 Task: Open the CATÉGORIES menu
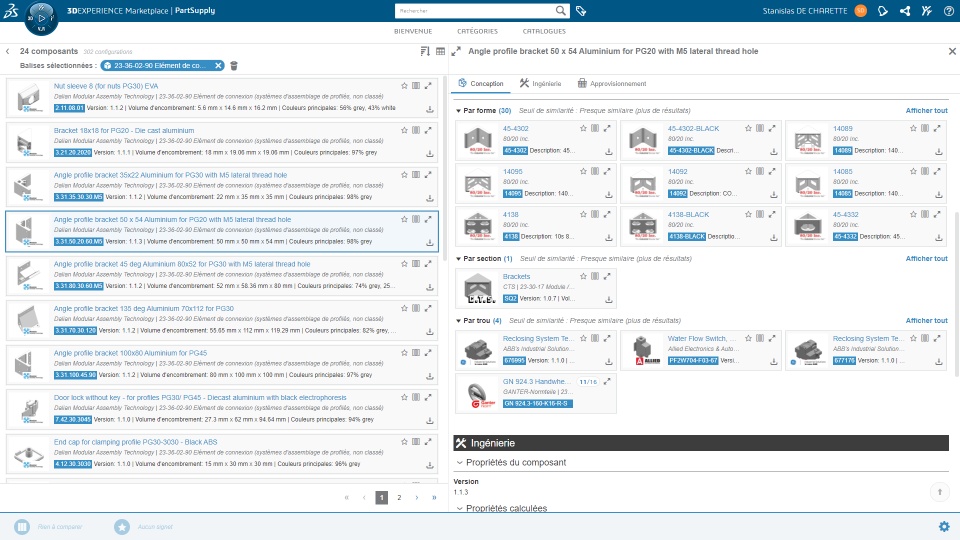(478, 31)
